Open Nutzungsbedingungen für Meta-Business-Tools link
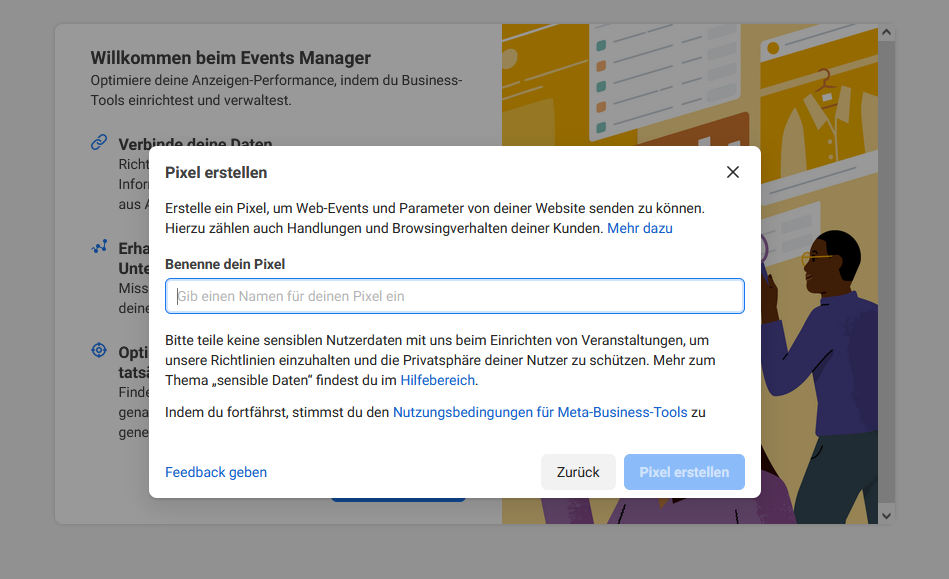 click(540, 412)
